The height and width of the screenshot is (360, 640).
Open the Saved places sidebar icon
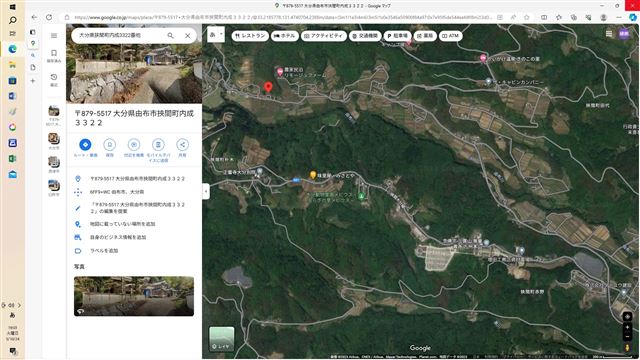click(x=54, y=56)
